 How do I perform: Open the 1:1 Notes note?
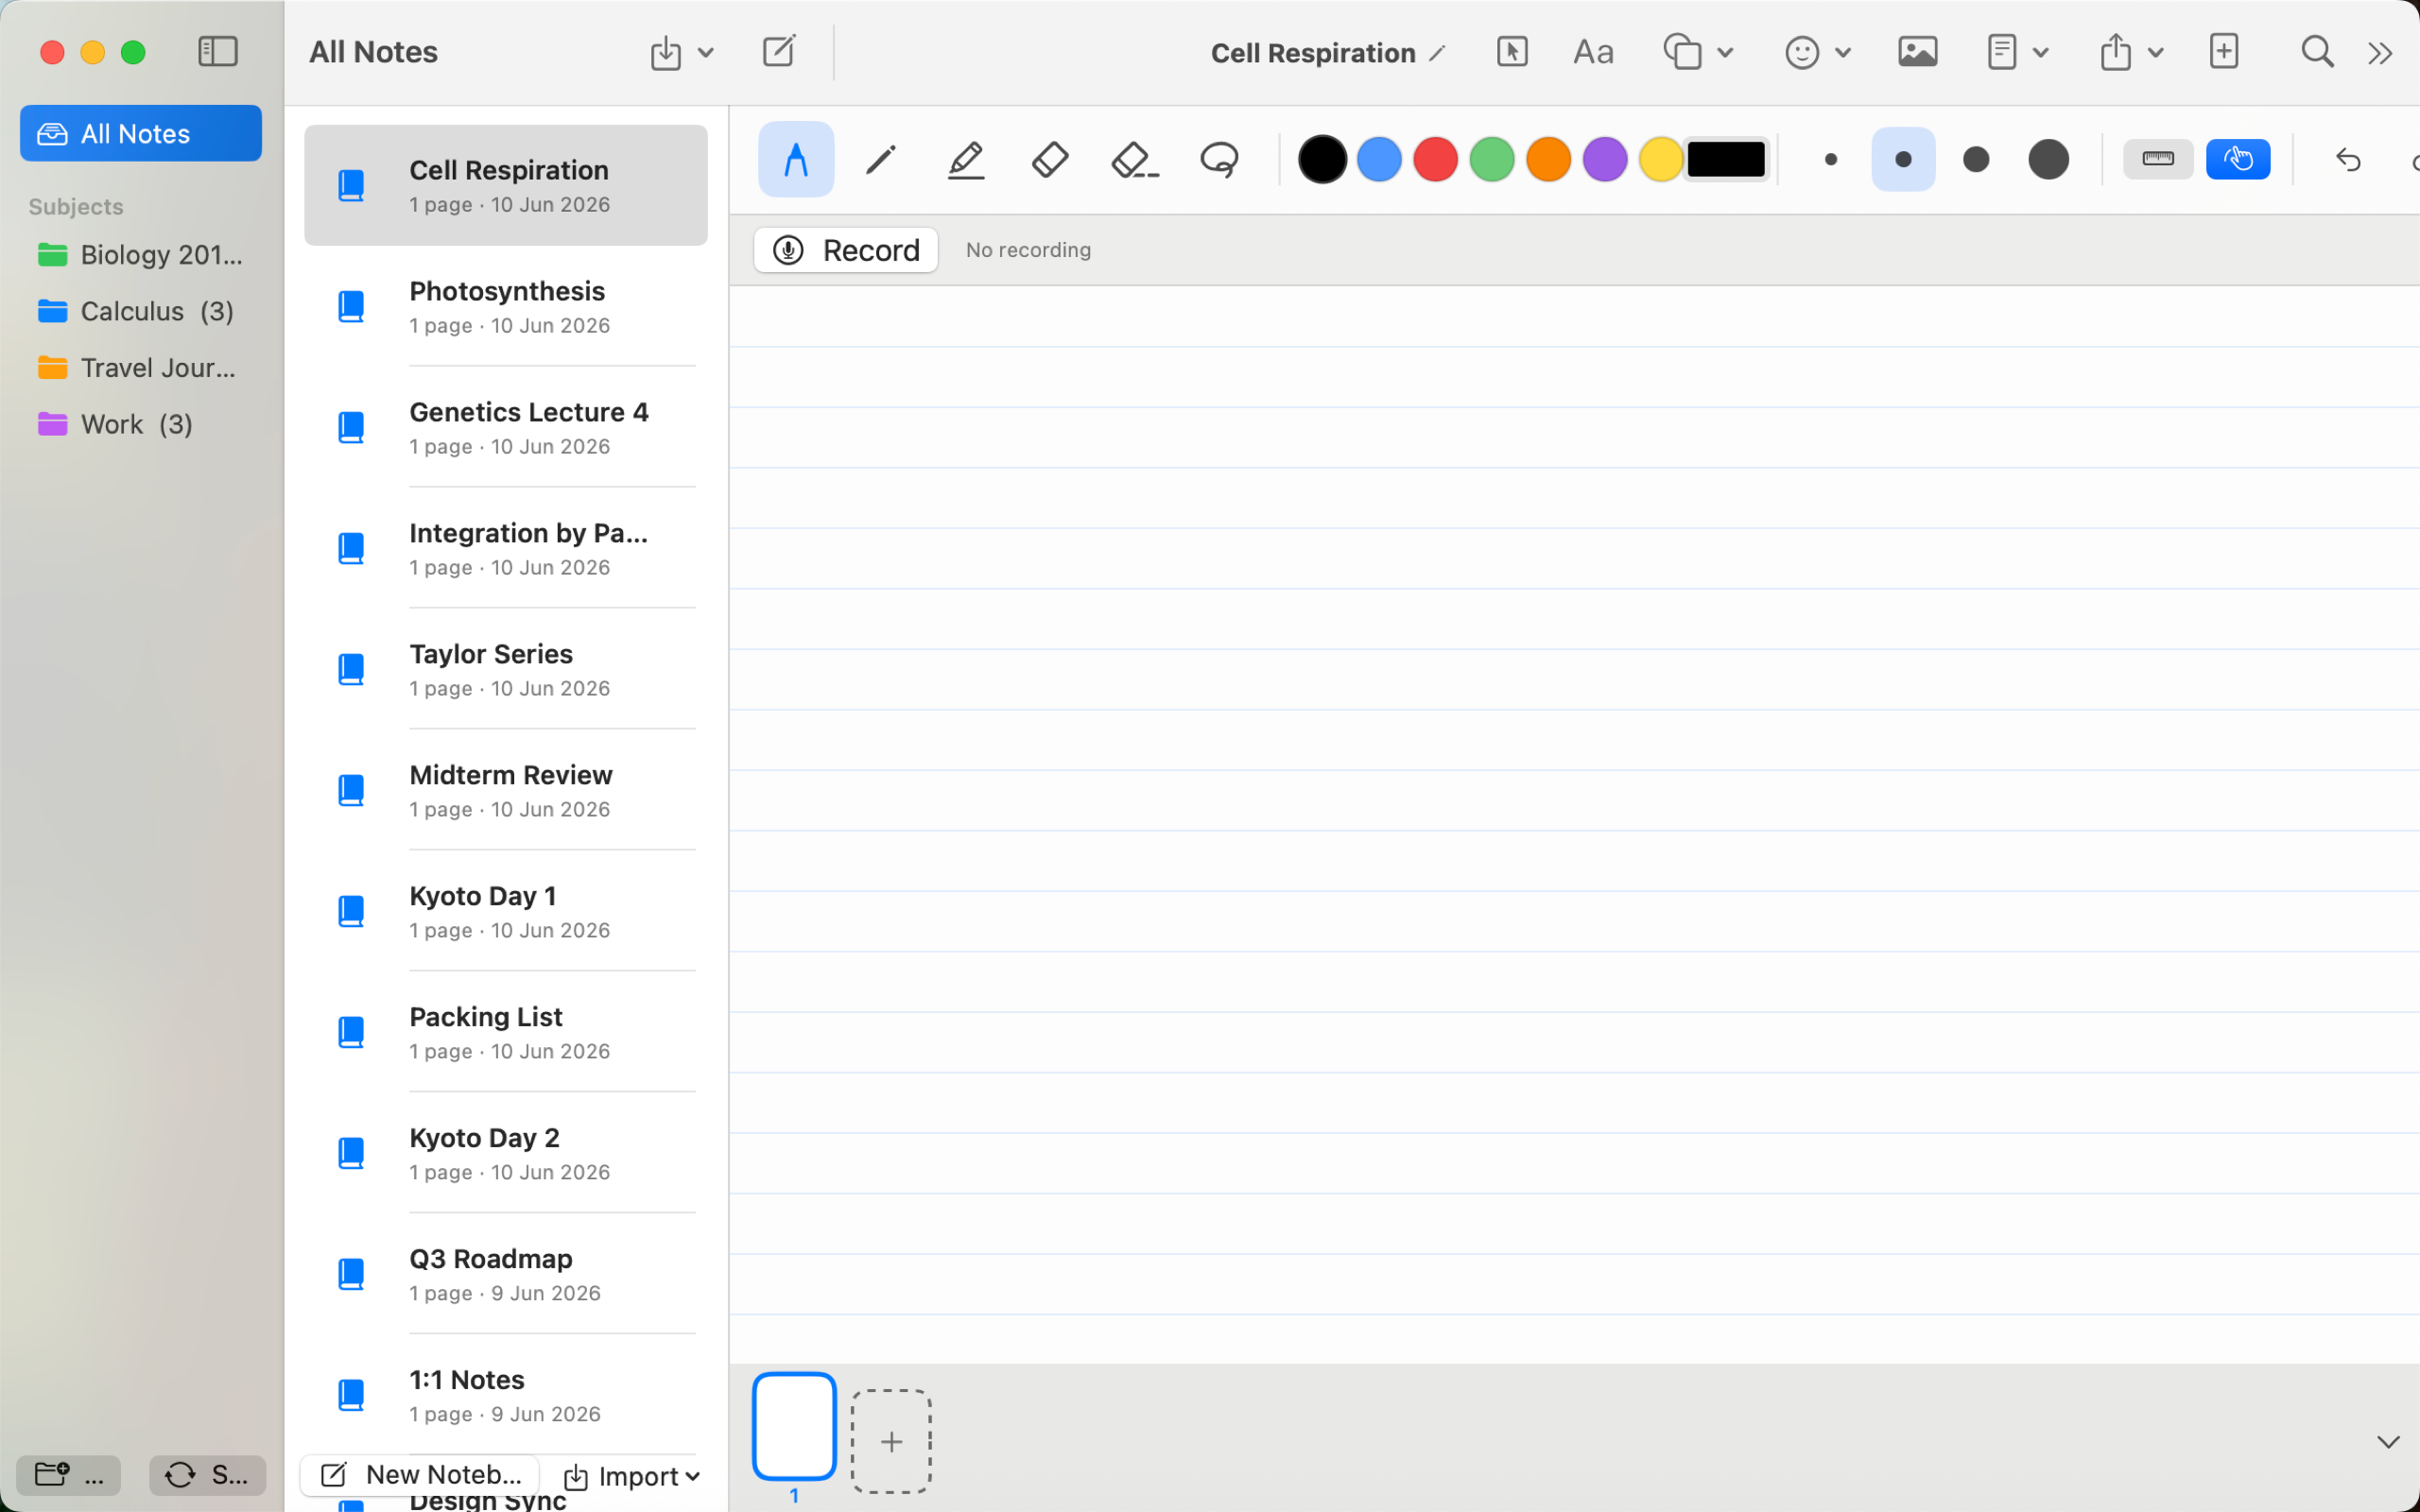point(506,1395)
